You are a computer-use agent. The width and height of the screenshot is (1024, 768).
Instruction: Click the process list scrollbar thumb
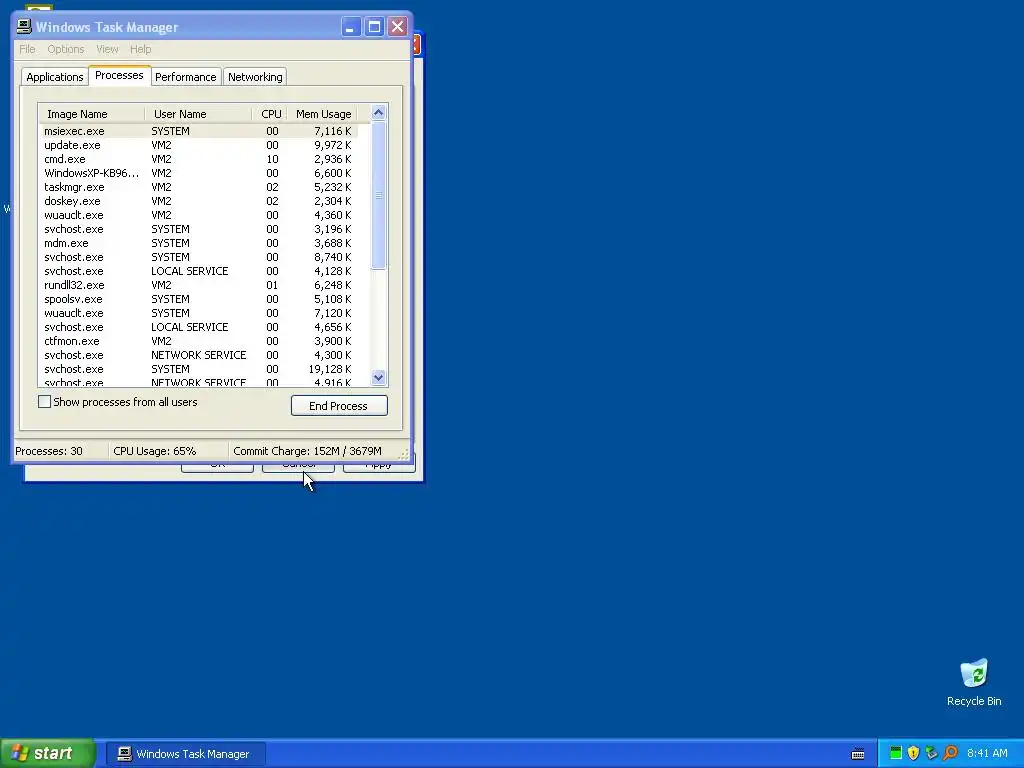378,195
